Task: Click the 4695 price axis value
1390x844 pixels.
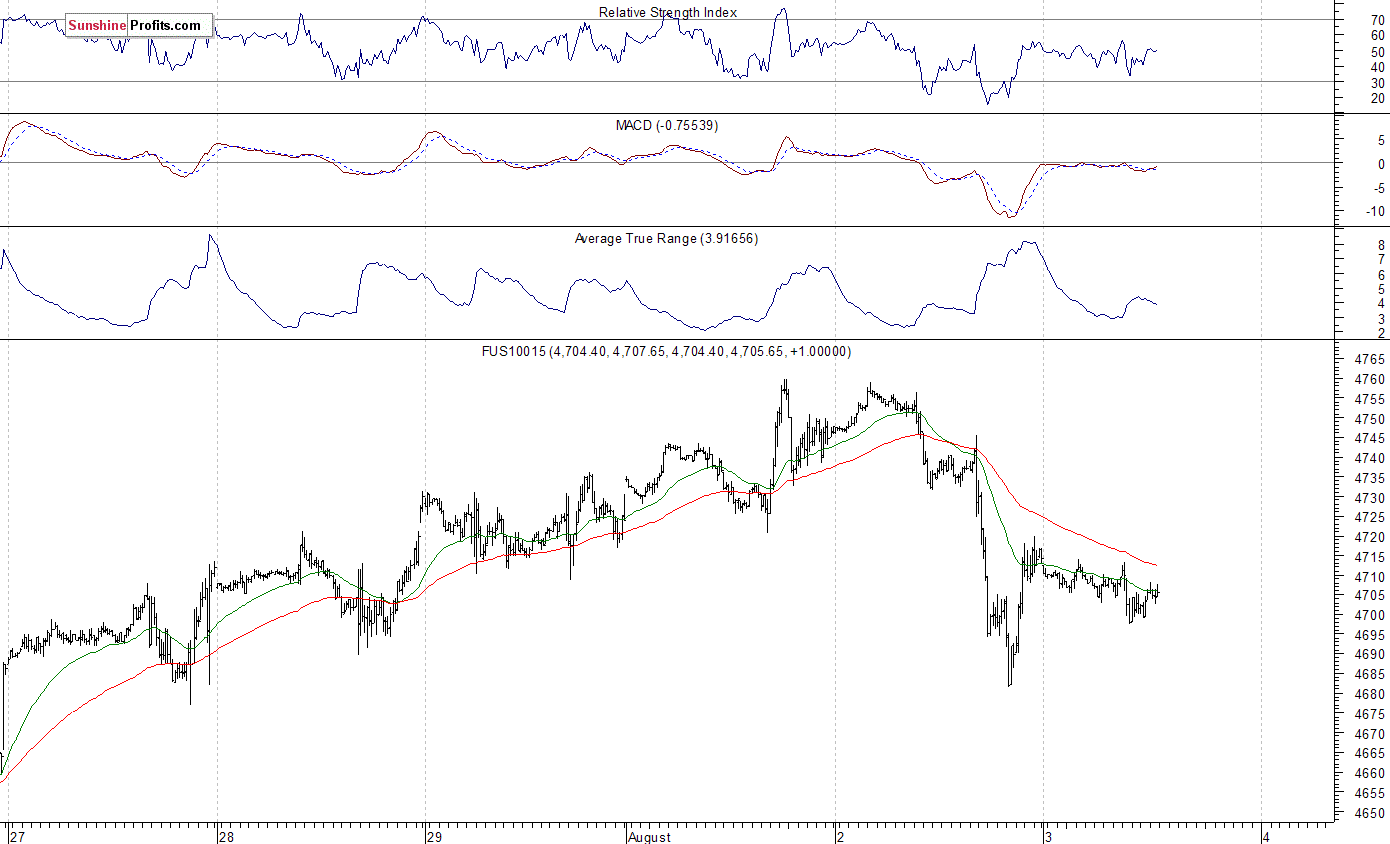Action: tap(1371, 636)
